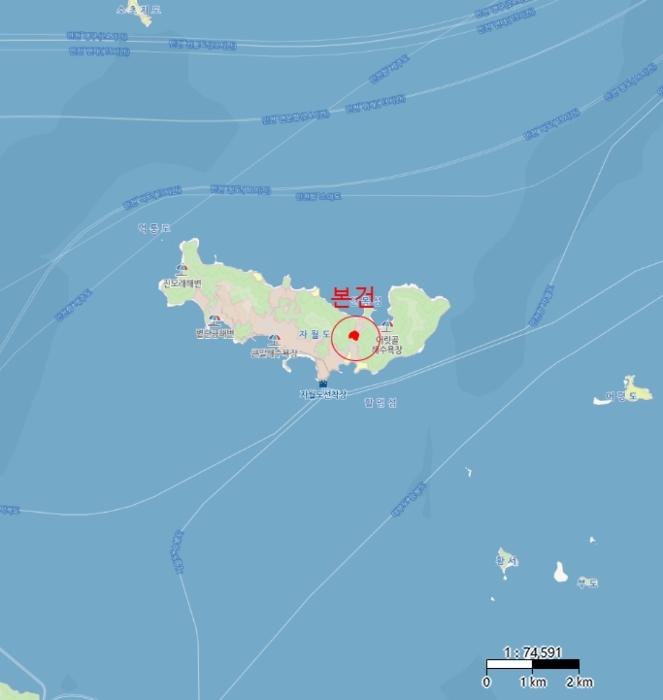
Task: Click the island label above 자월도's northwest tip
Action: [154, 228]
